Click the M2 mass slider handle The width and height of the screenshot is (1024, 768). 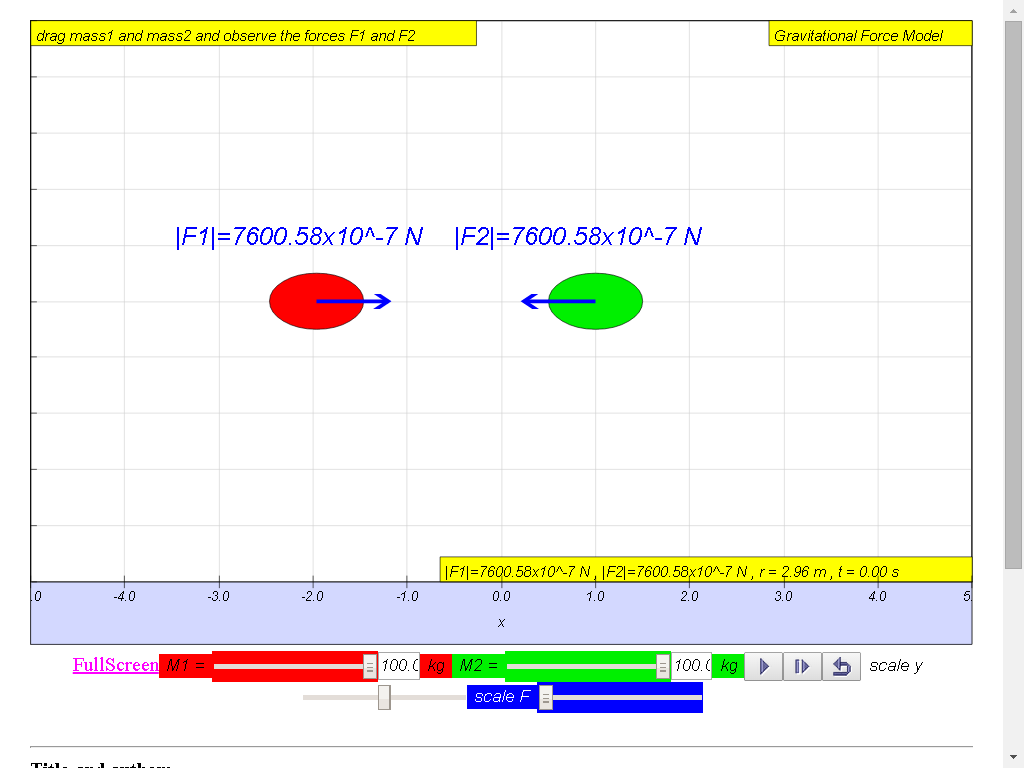[x=662, y=667]
